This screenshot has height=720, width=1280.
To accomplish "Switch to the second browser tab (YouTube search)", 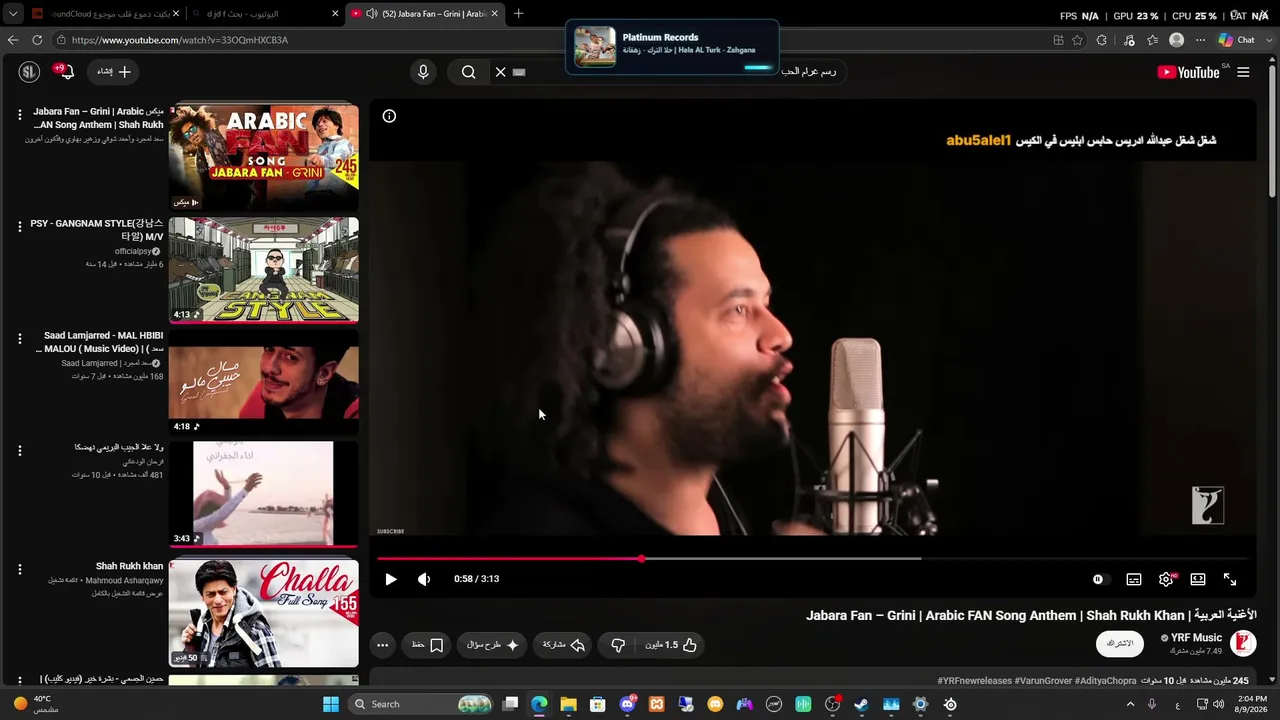I will tap(265, 13).
